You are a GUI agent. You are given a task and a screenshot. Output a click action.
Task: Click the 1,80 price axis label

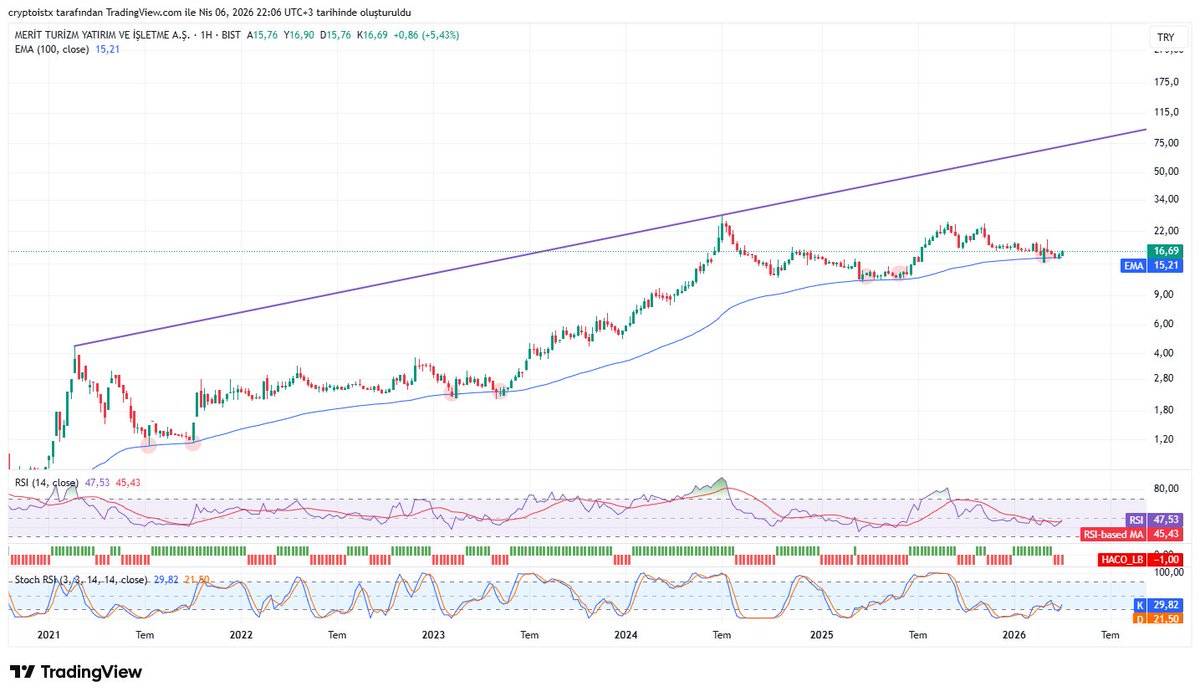[1163, 410]
